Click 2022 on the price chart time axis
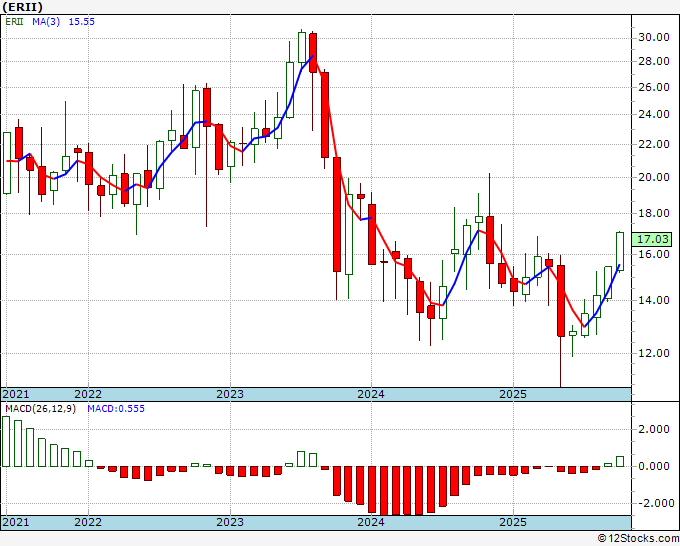 point(88,394)
